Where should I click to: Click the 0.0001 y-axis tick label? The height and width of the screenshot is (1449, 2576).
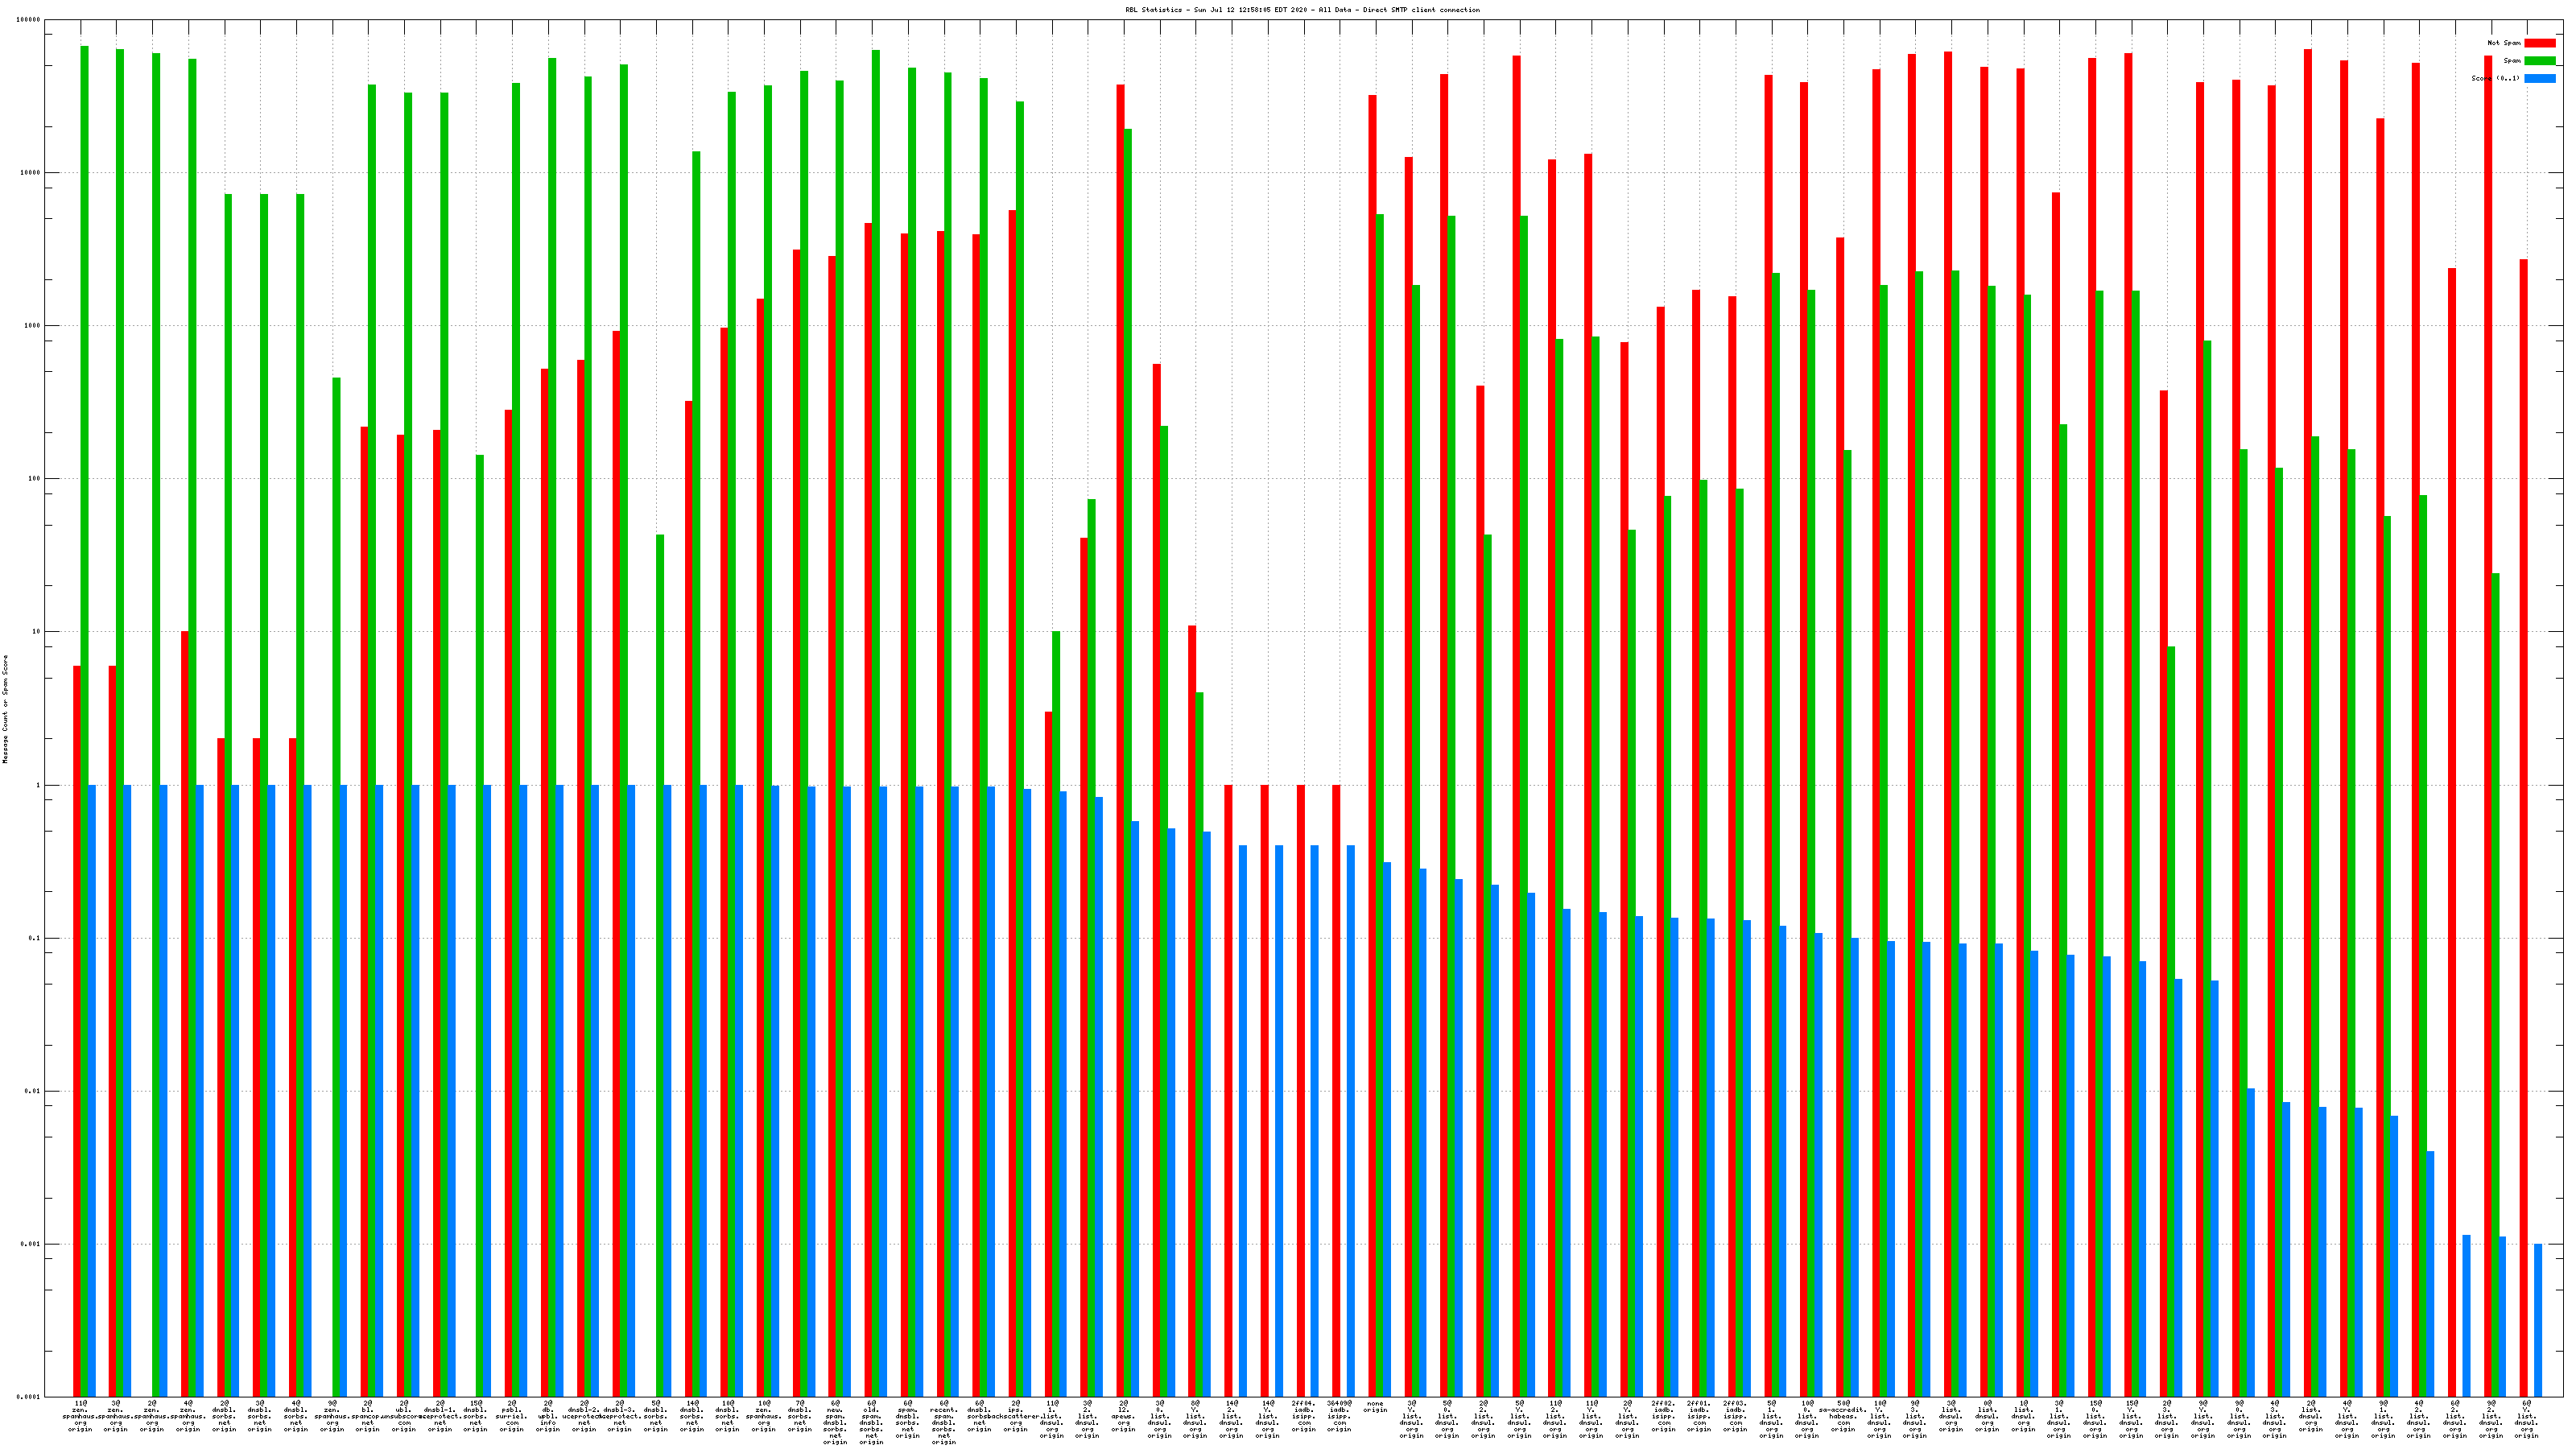coord(30,1397)
